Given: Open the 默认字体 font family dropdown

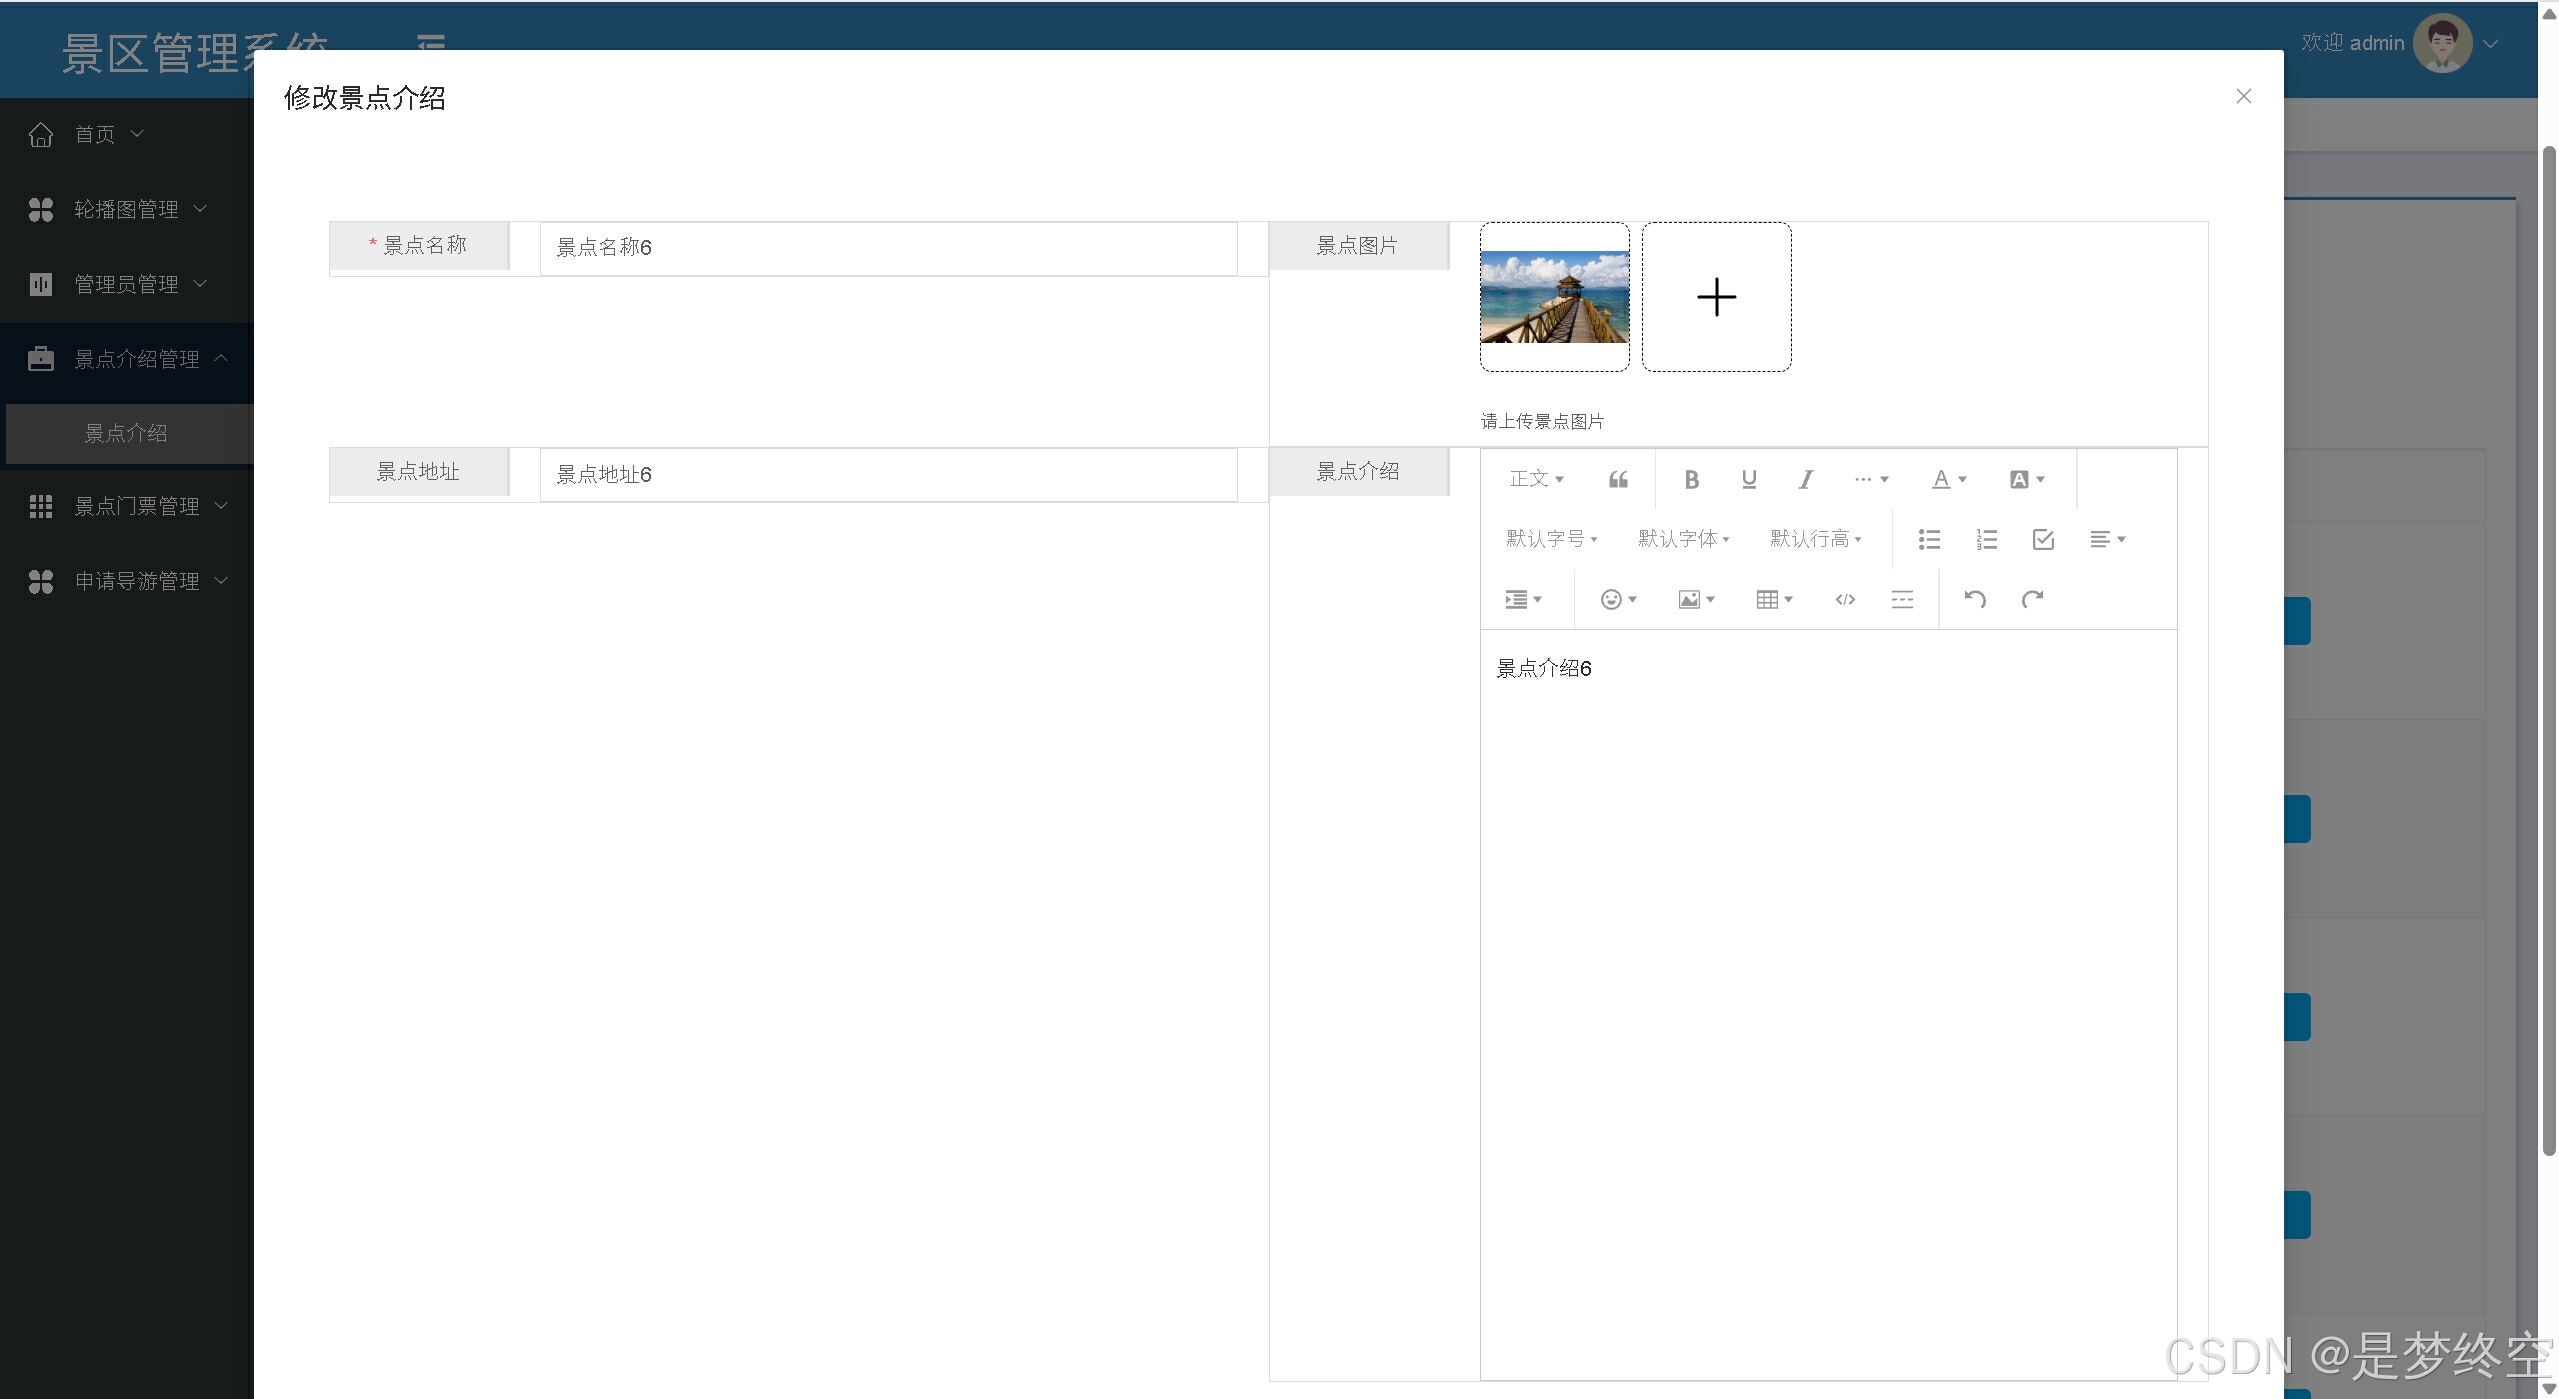Looking at the screenshot, I should tap(1683, 540).
